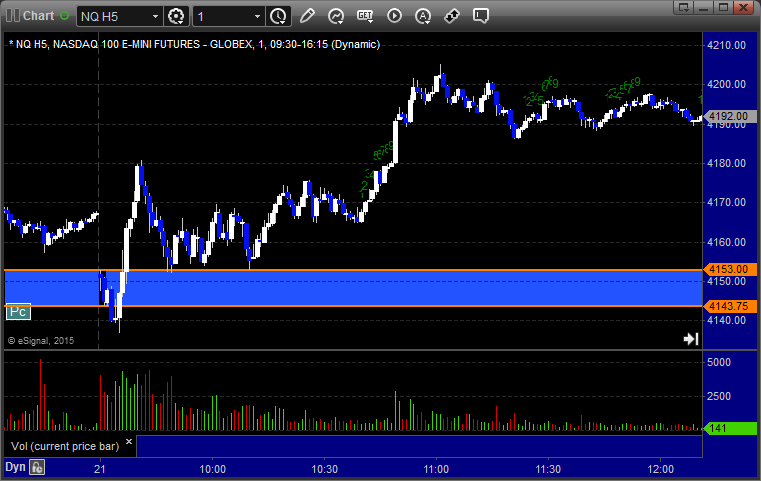Click the 5000 volume axis label
The width and height of the screenshot is (761, 481).
click(x=719, y=363)
